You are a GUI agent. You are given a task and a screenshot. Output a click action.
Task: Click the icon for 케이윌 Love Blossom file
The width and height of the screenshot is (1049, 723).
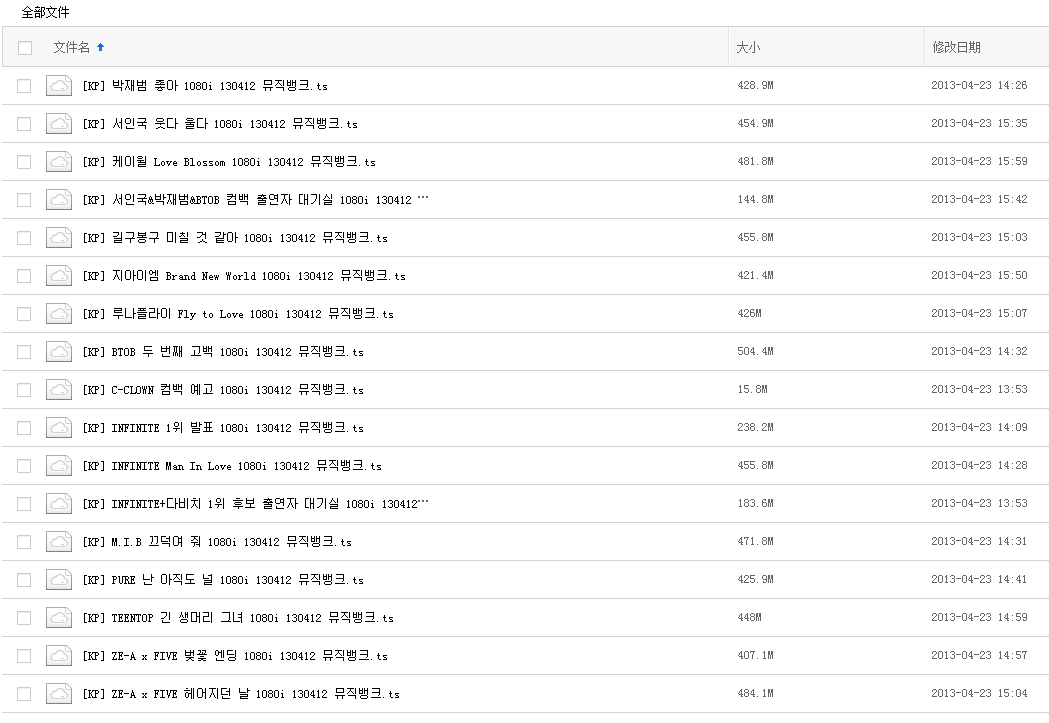coord(59,161)
